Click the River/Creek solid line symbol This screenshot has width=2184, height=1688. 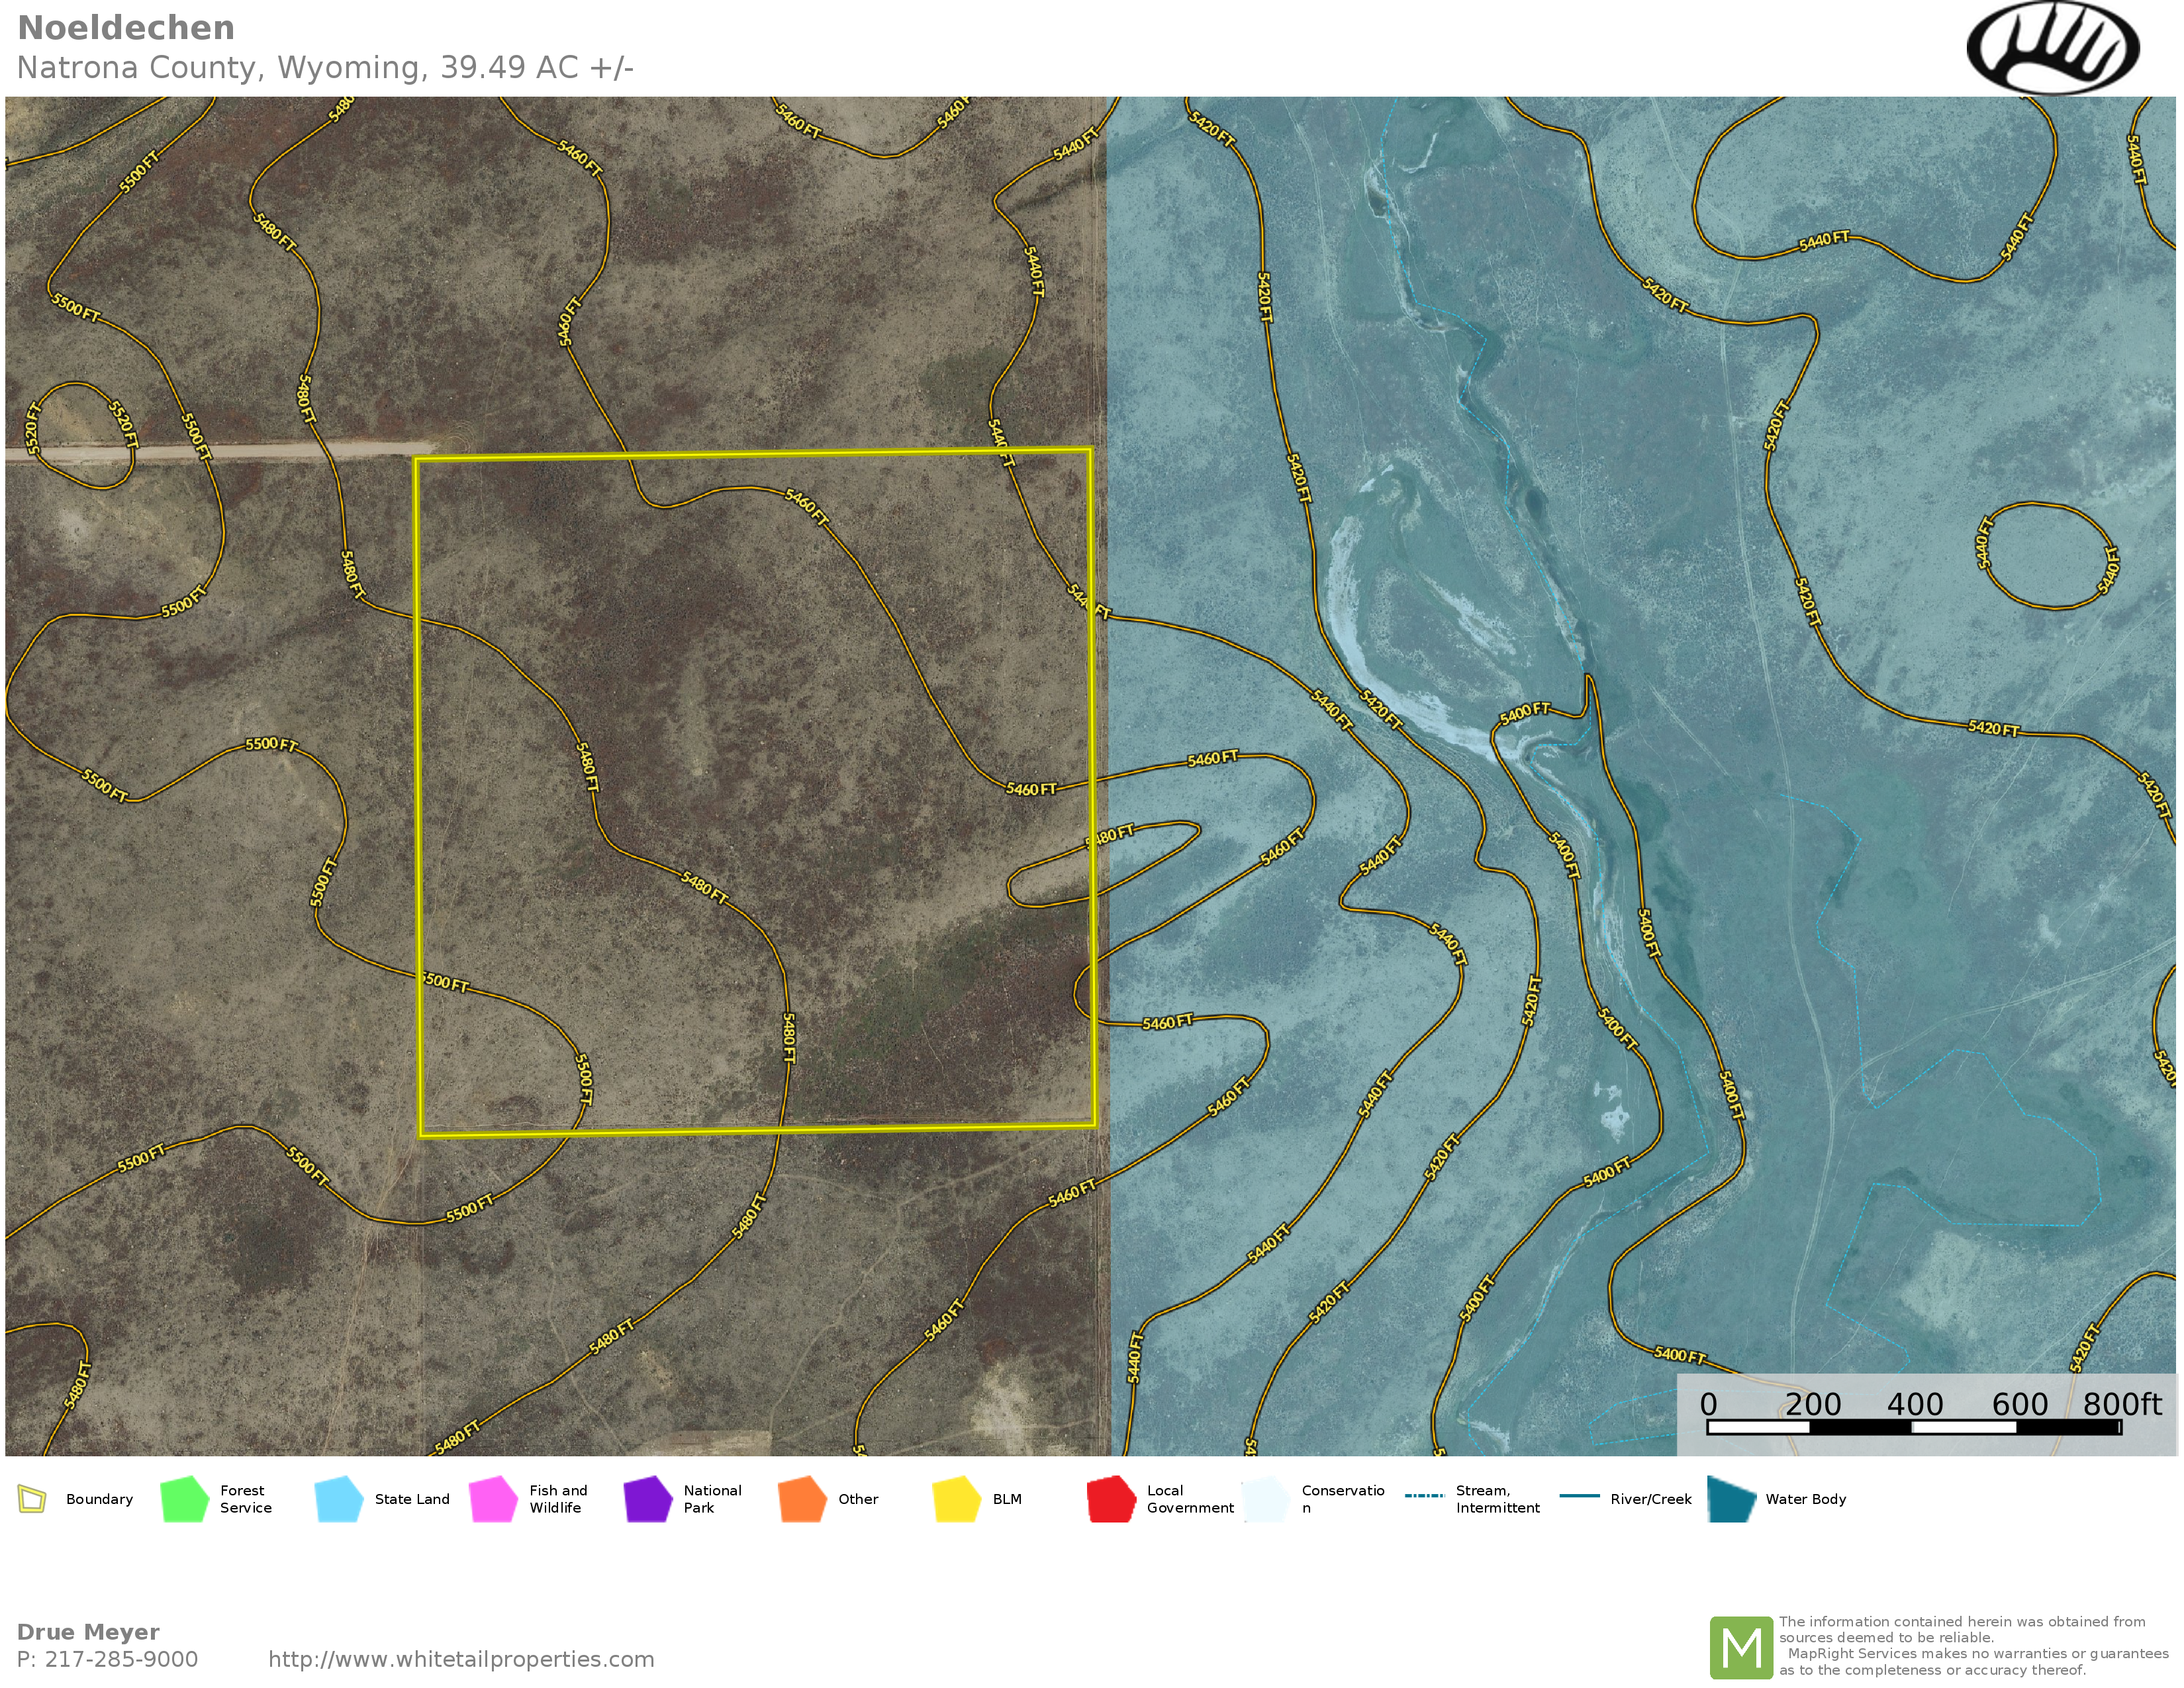click(1579, 1496)
